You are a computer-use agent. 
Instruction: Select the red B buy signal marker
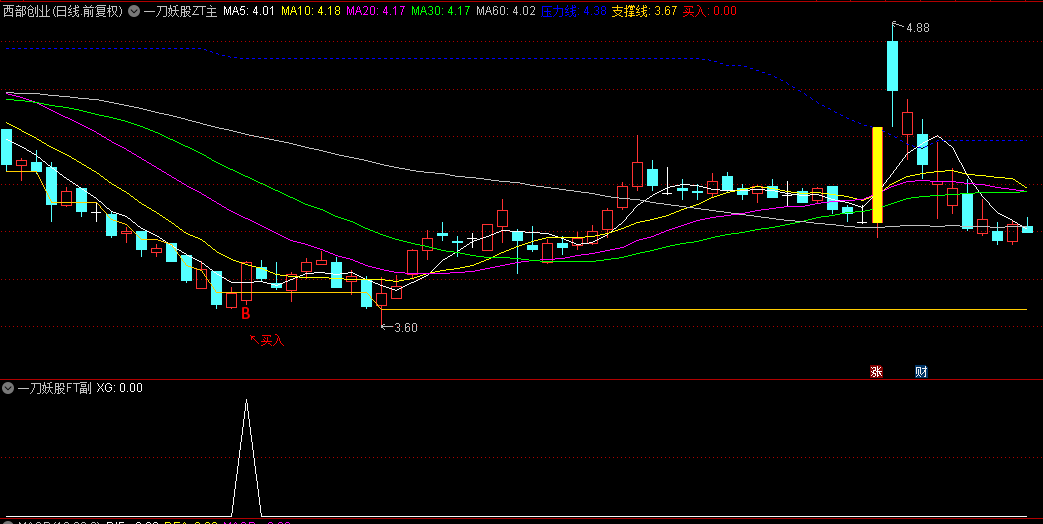[245, 314]
